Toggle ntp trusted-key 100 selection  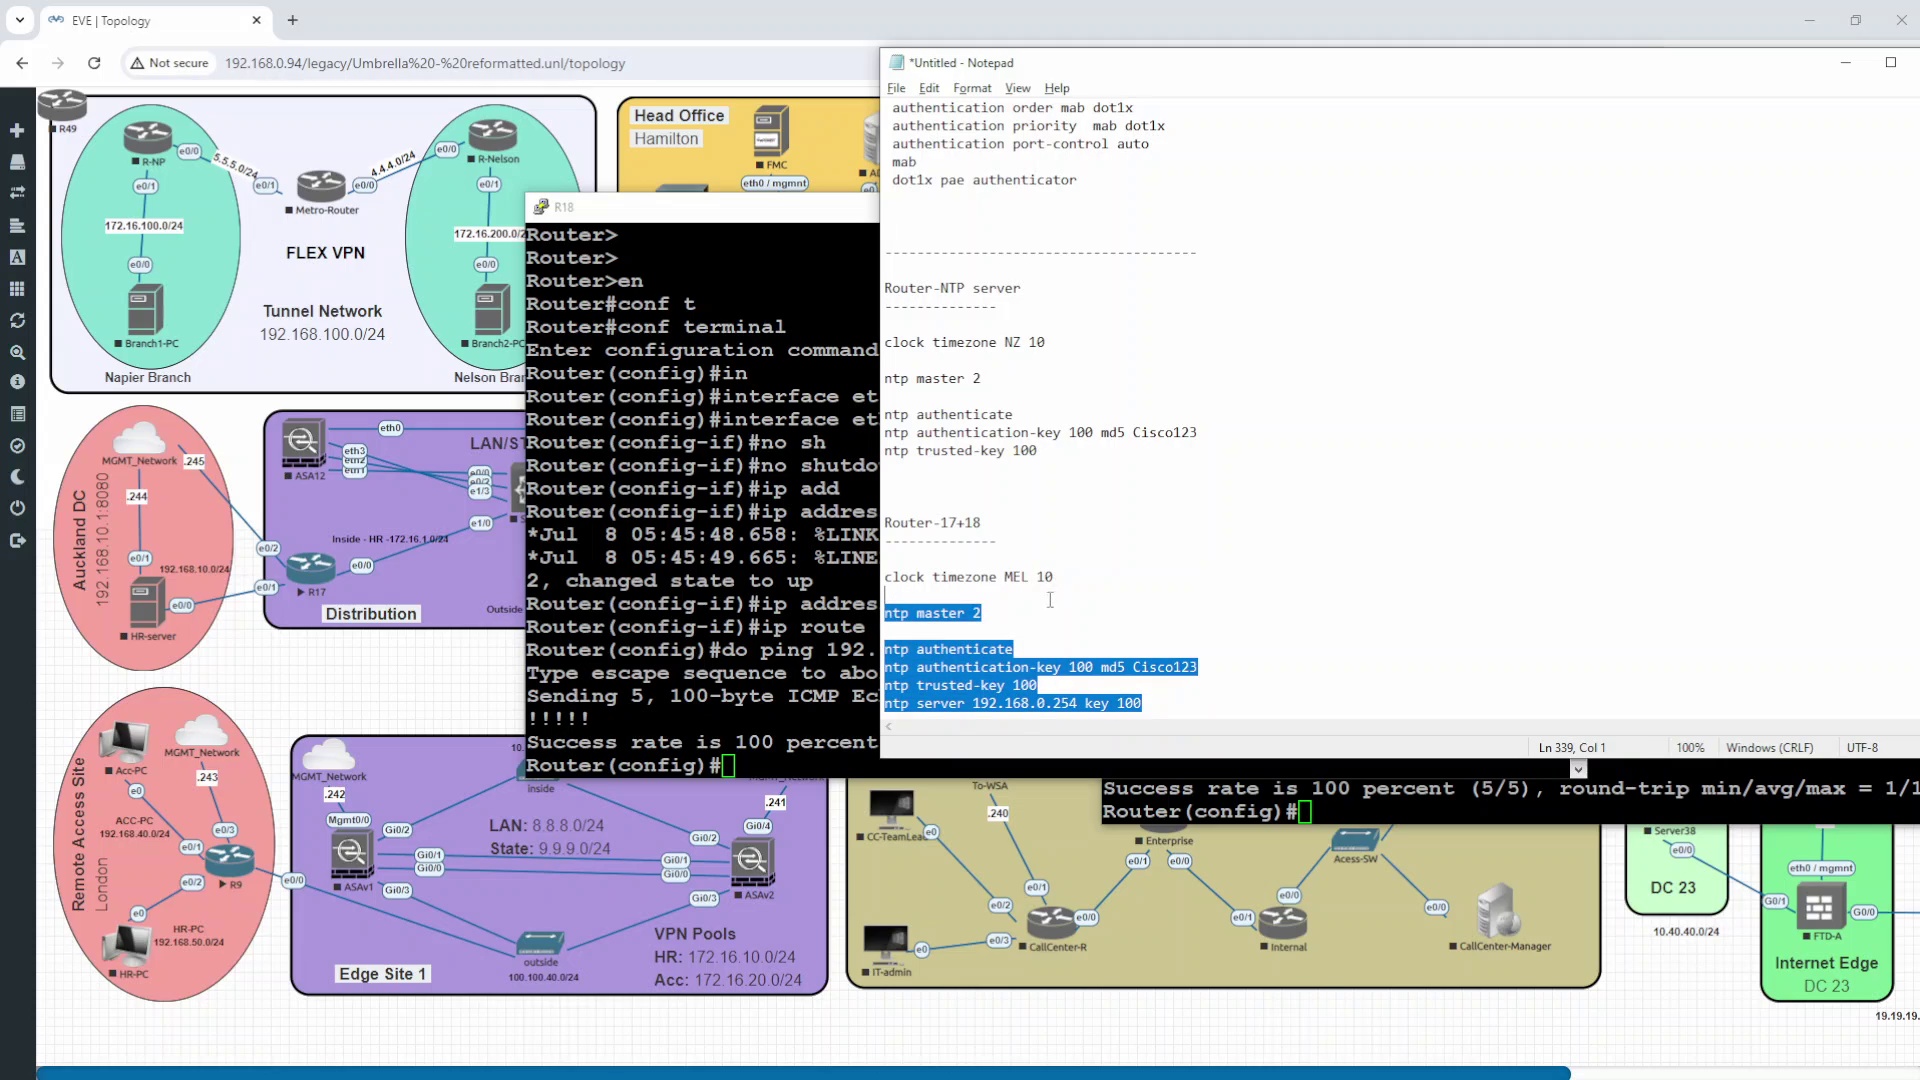point(960,684)
